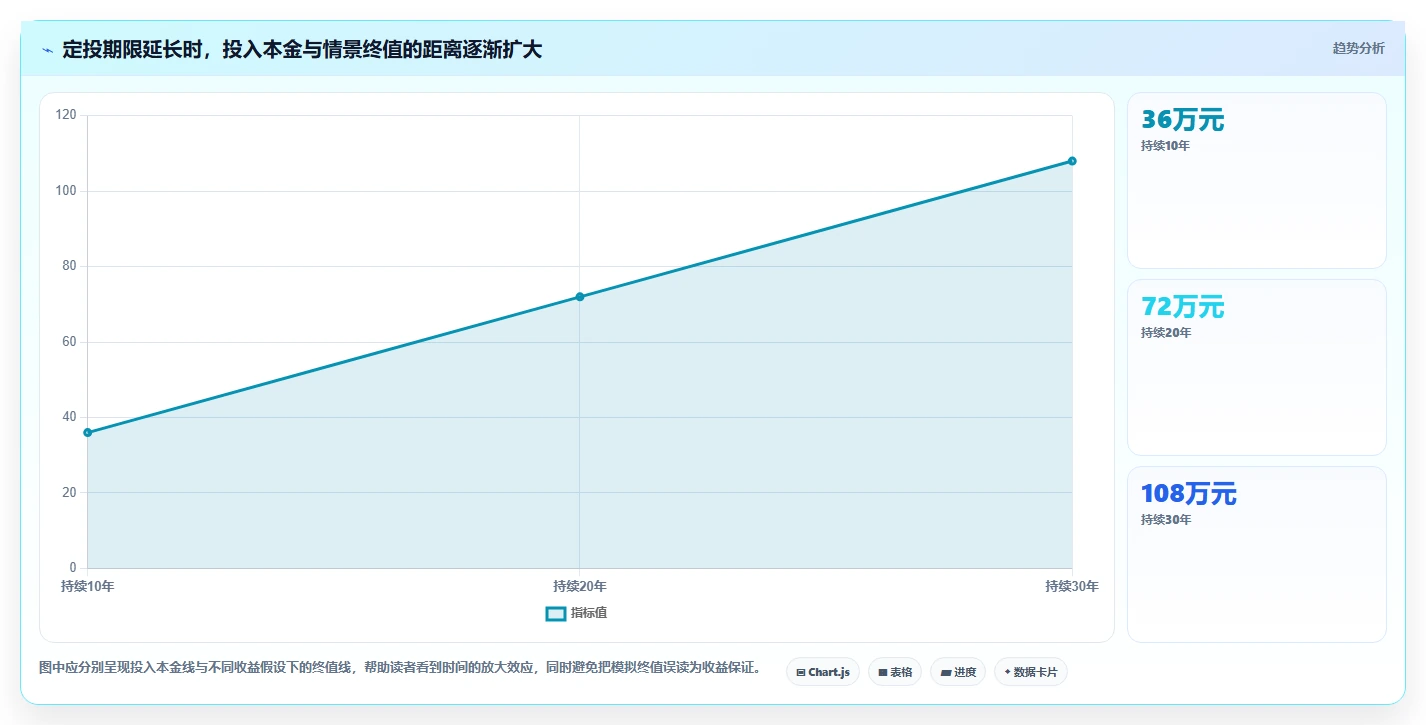Open the 108万元 data card
This screenshot has height=725, width=1426.
point(1257,554)
